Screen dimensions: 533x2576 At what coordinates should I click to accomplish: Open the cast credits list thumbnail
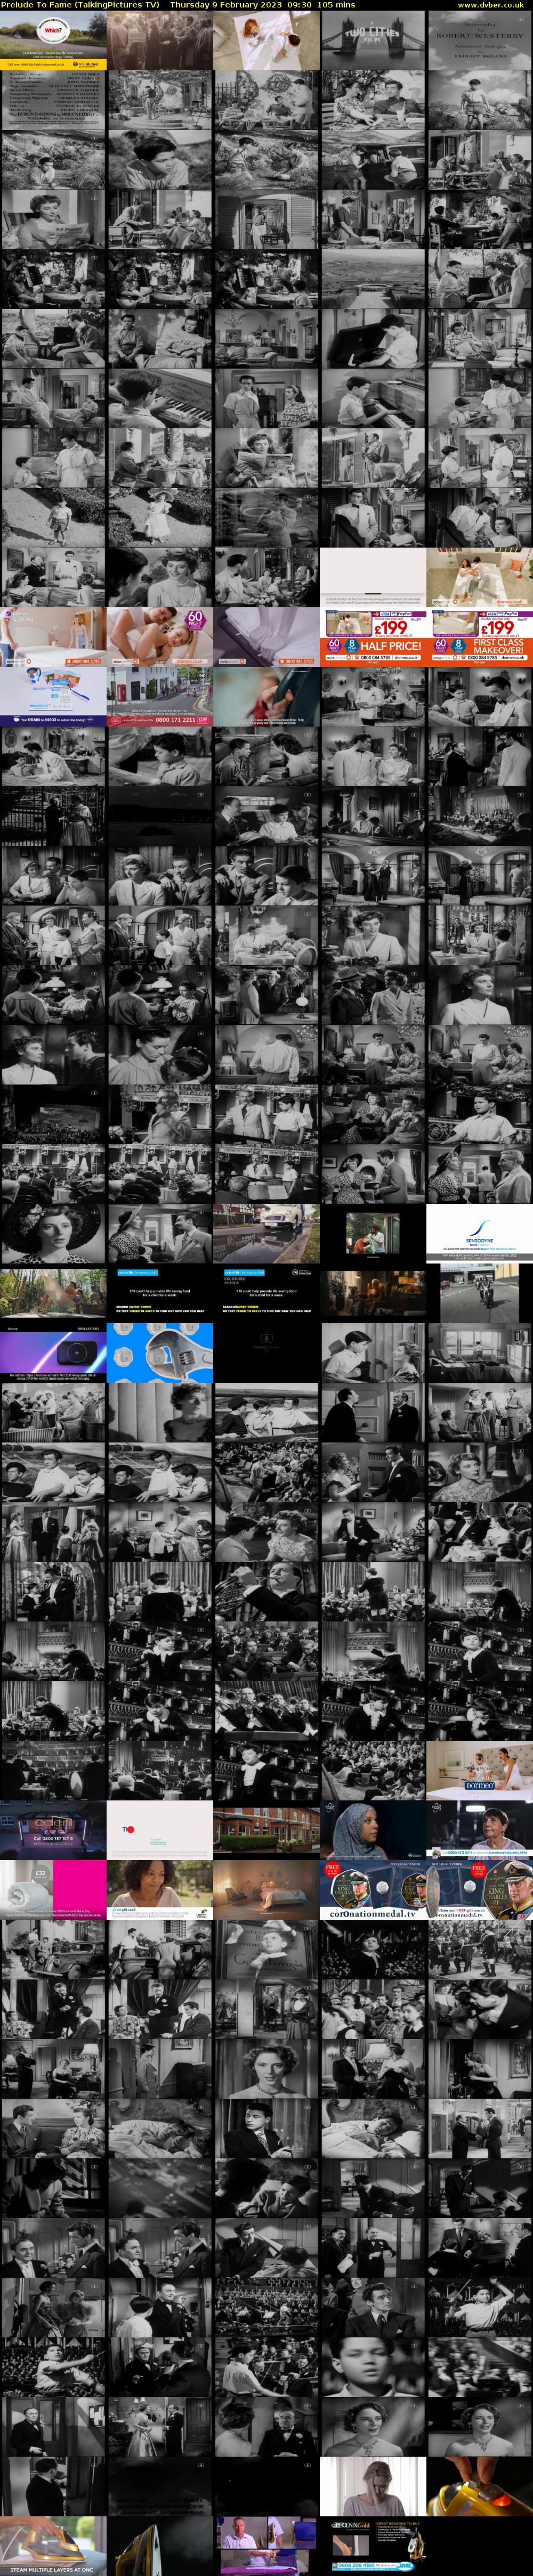pos(53,100)
